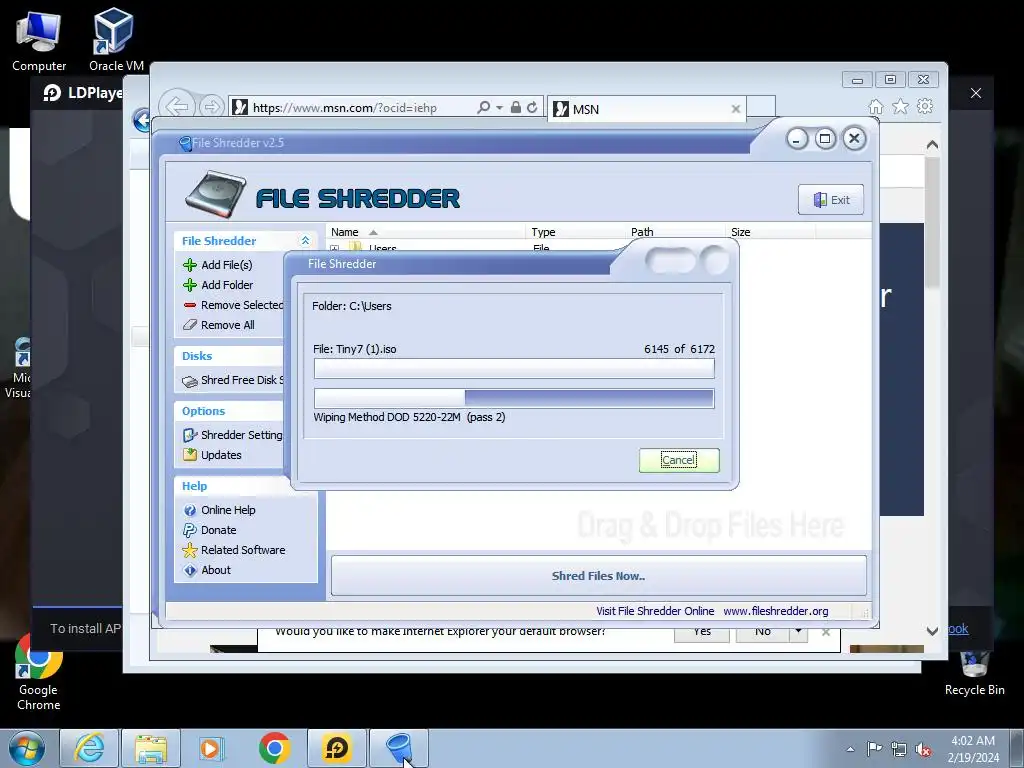The image size is (1024, 768).
Task: Click the taskbar clock showing 4:02 AM
Action: point(973,749)
